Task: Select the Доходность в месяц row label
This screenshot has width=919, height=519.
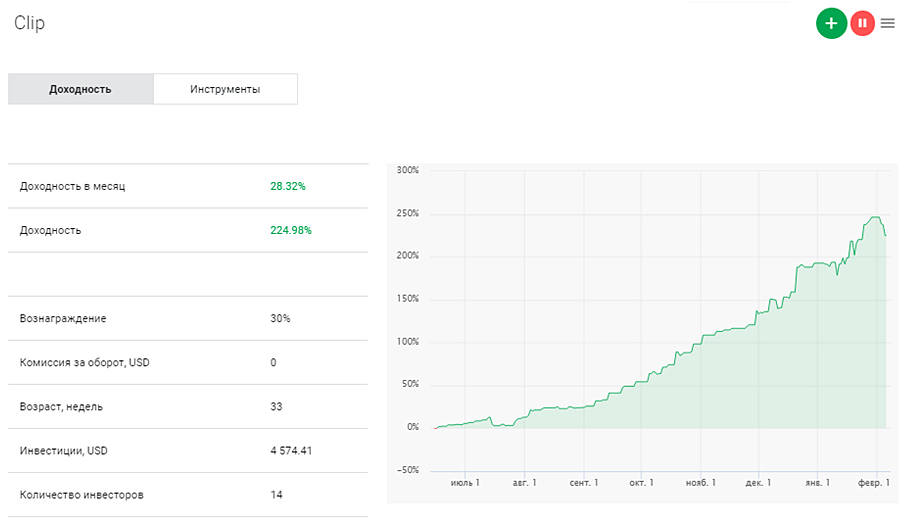Action: coord(72,186)
